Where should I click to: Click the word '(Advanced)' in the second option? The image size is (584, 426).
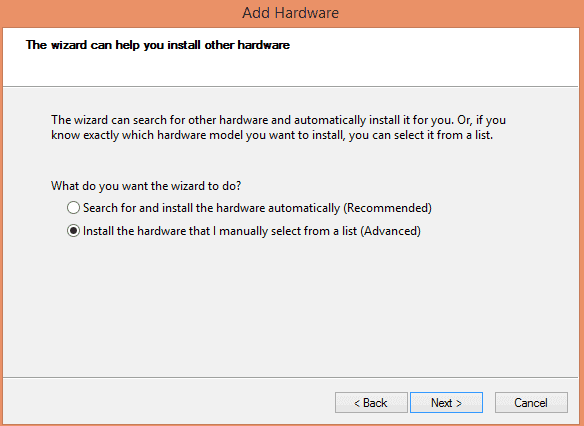tap(390, 231)
